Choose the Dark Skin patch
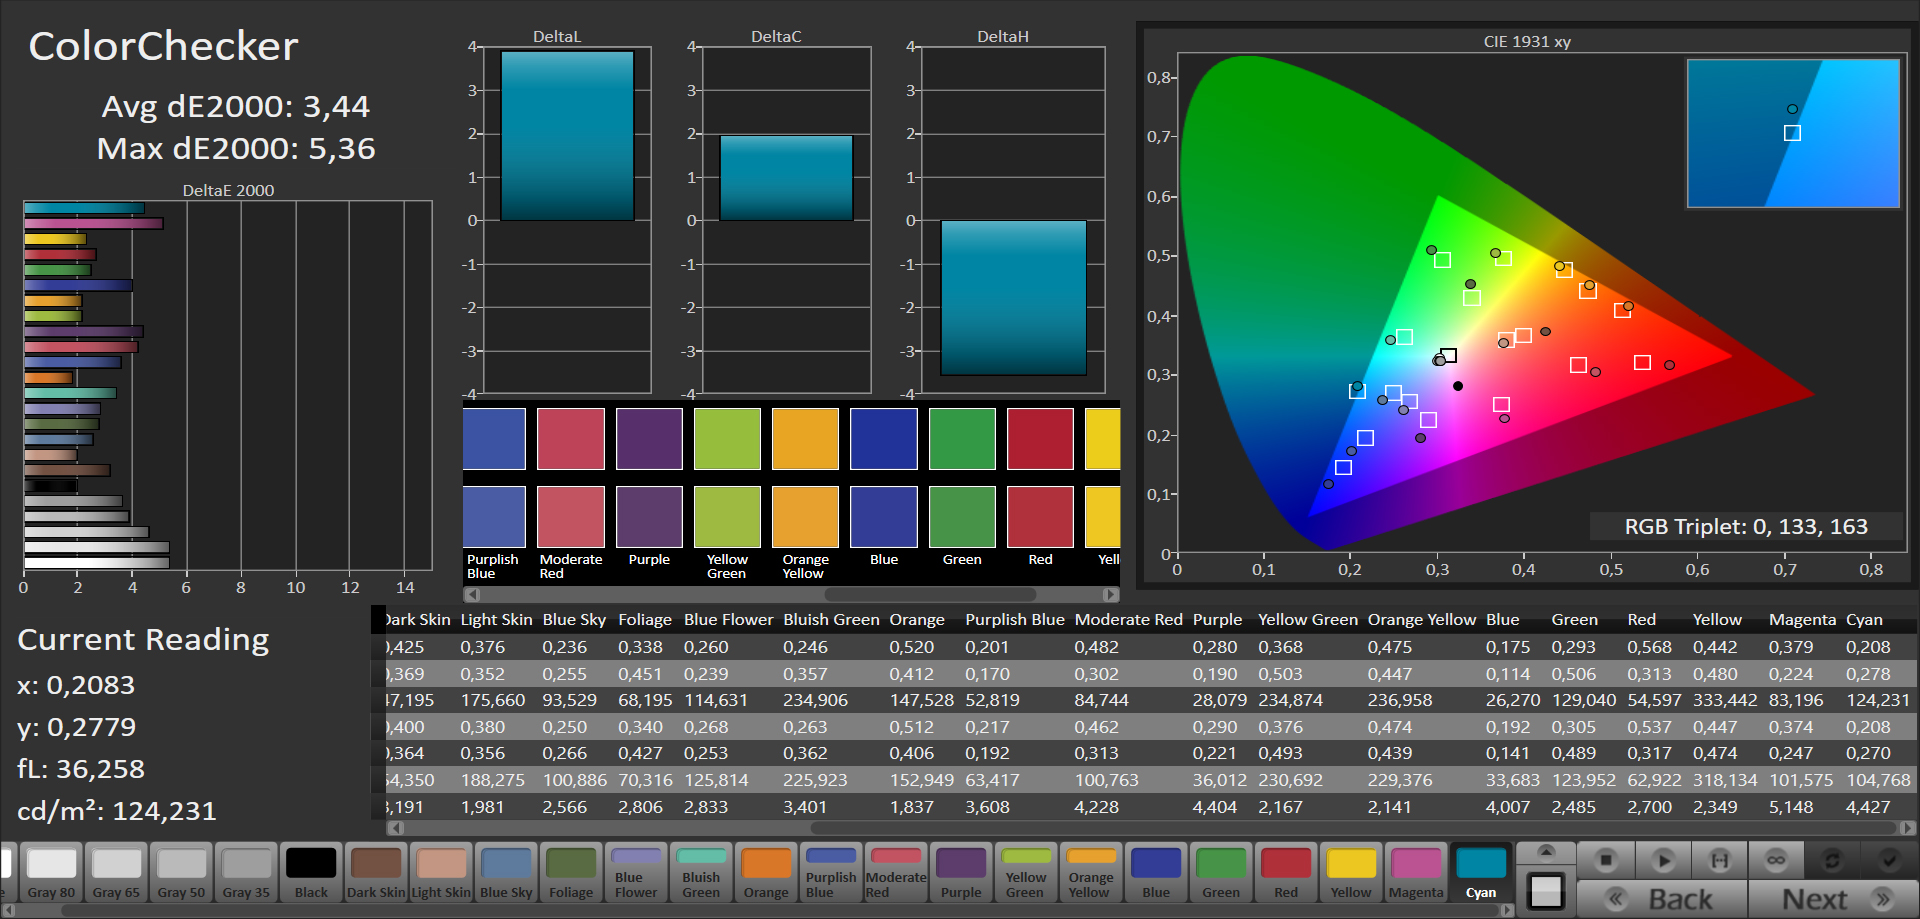This screenshot has width=1920, height=919. point(376,873)
